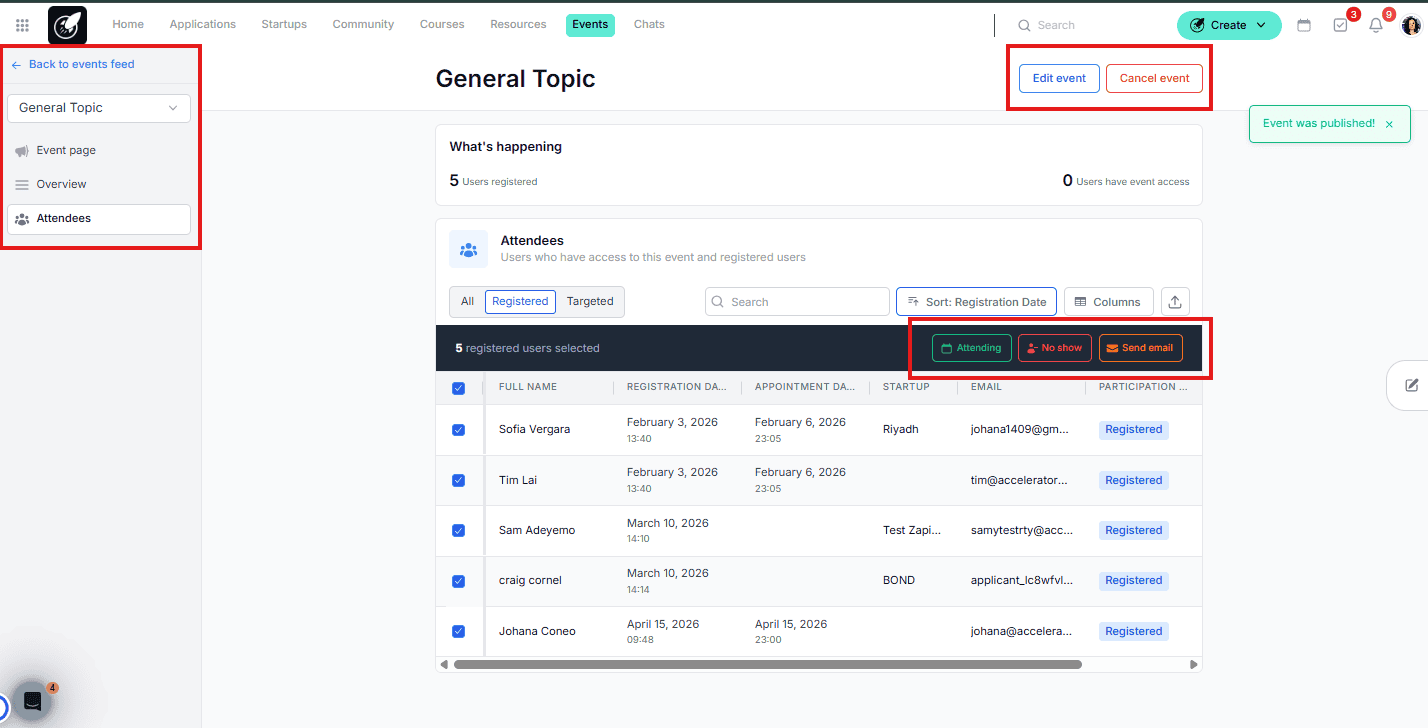Click the edit note floating icon

point(1411,386)
